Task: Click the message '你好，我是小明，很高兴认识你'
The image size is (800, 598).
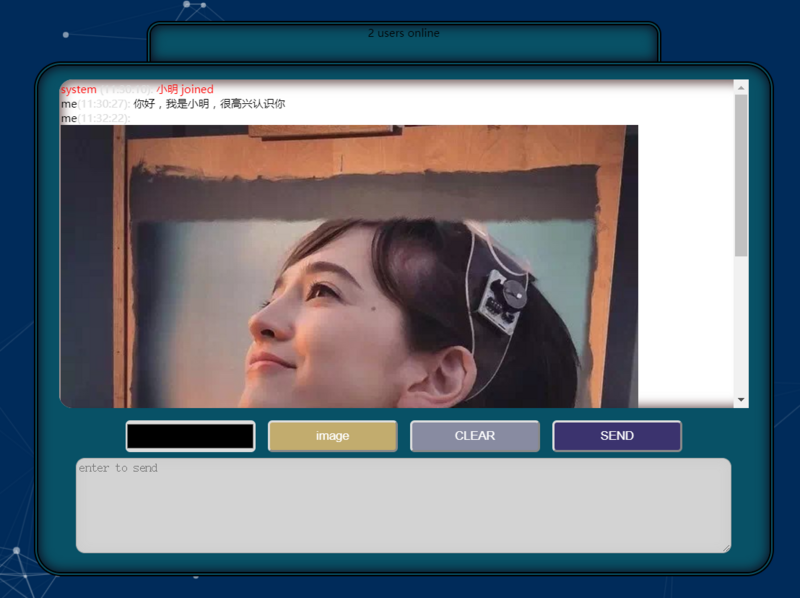Action: click(x=209, y=104)
